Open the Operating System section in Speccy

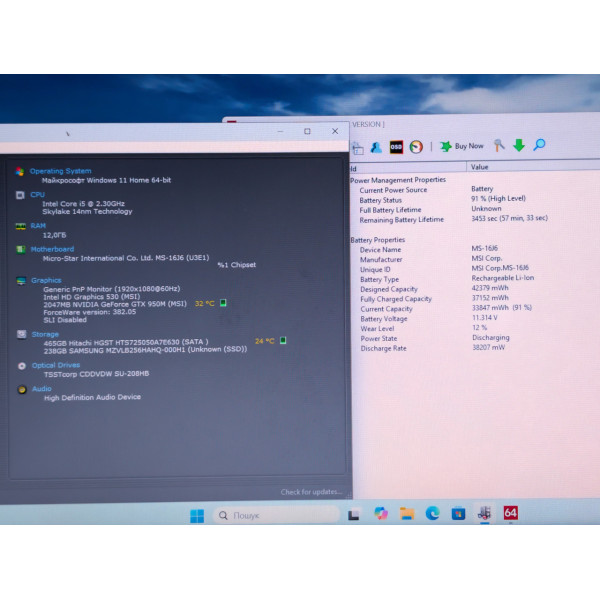(x=60, y=171)
